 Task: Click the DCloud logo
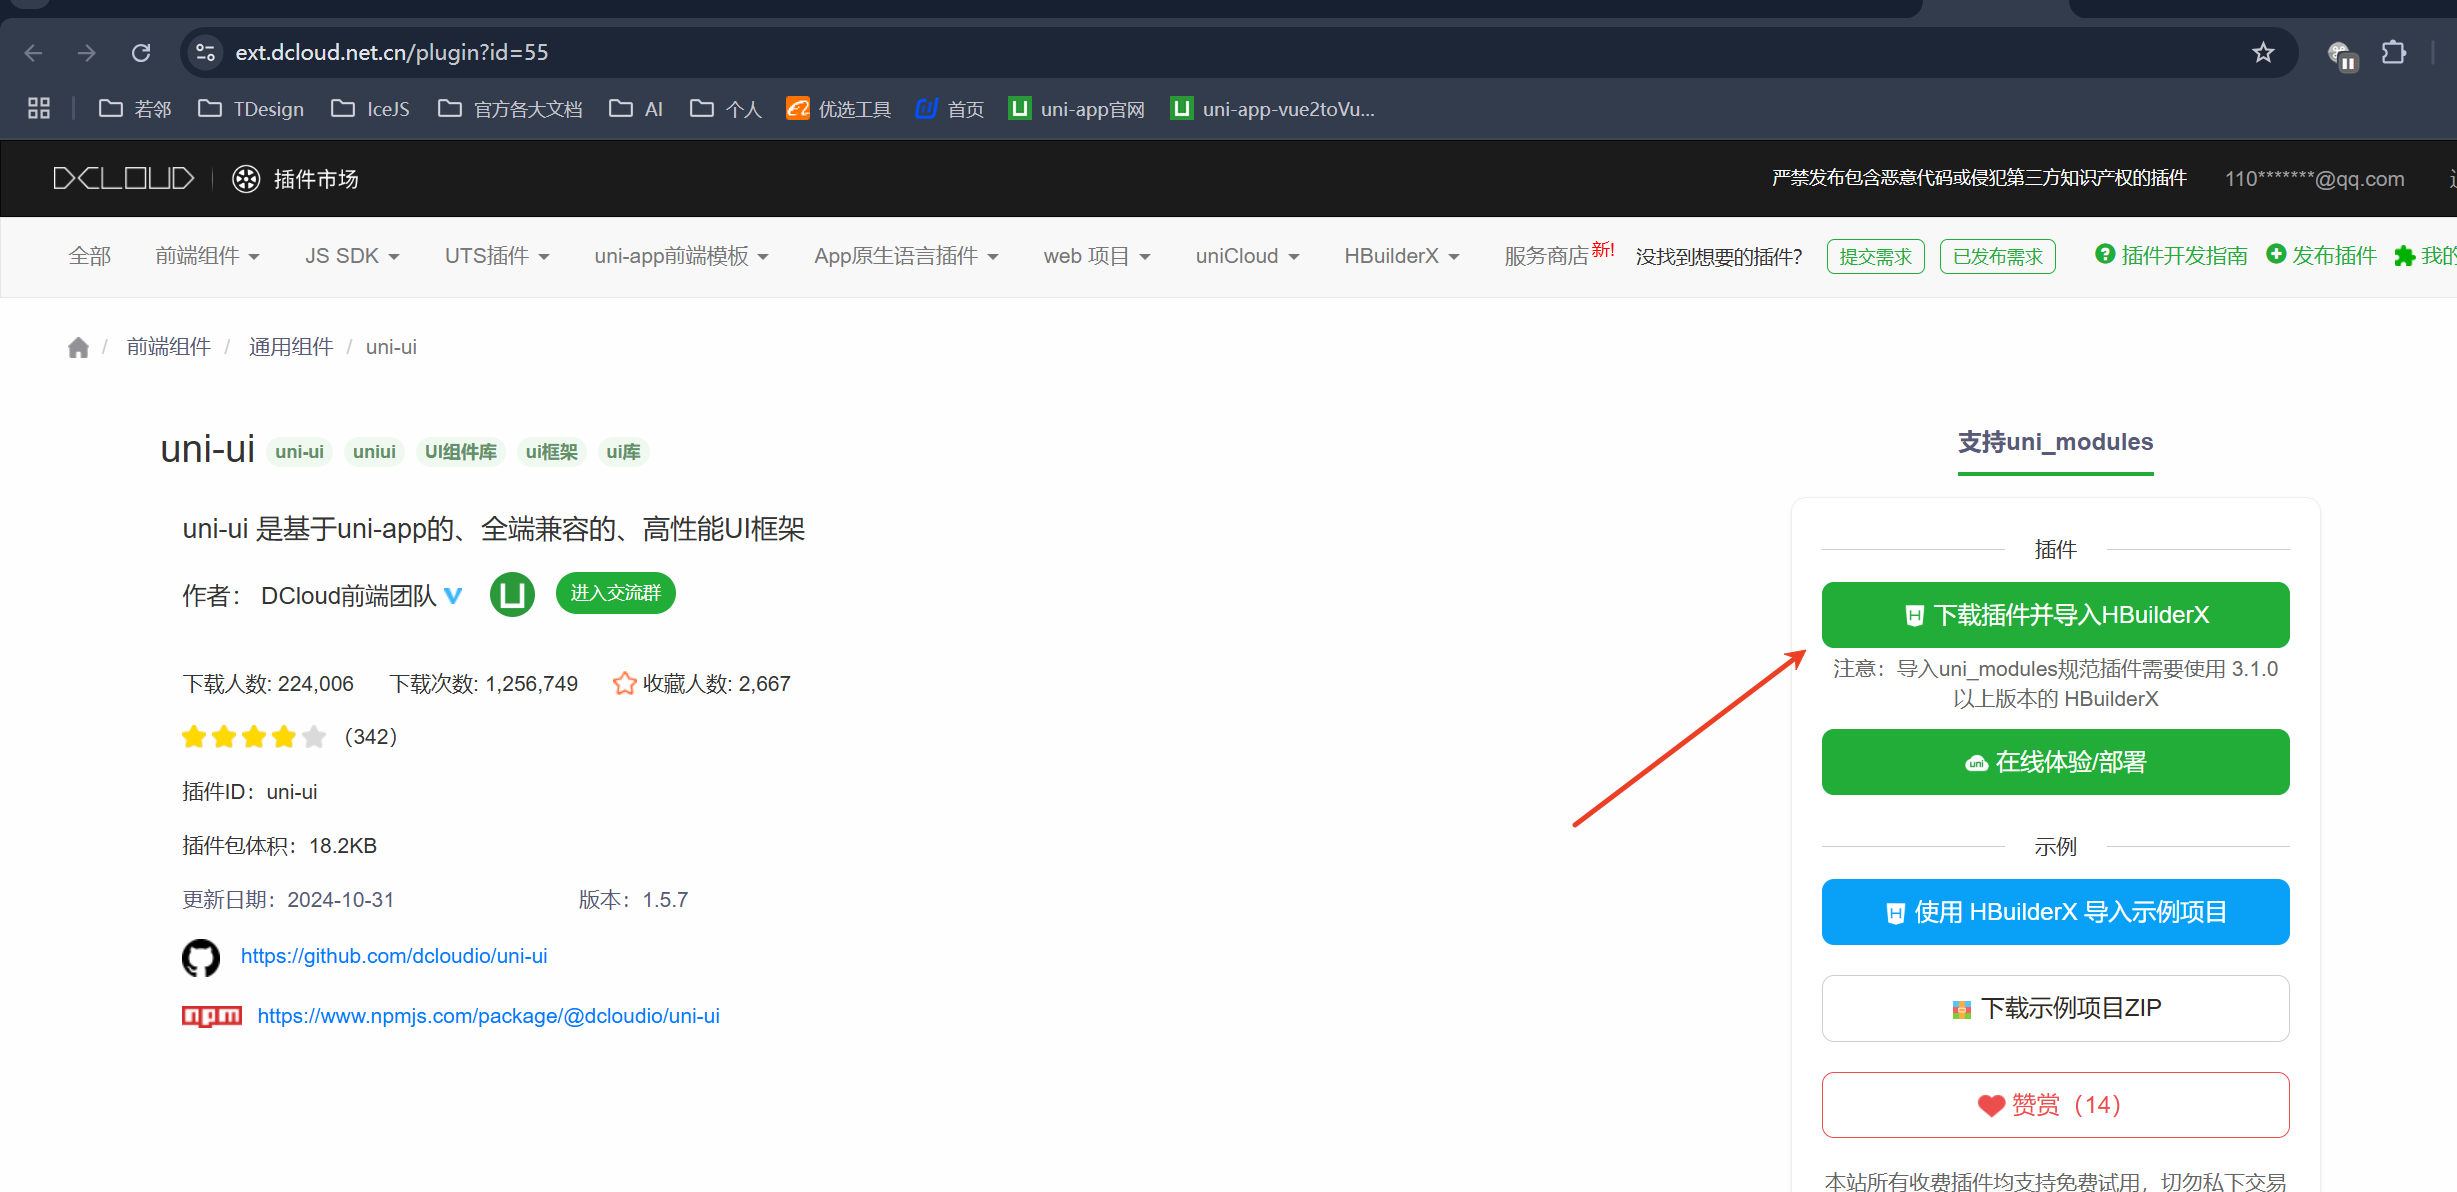click(x=123, y=178)
